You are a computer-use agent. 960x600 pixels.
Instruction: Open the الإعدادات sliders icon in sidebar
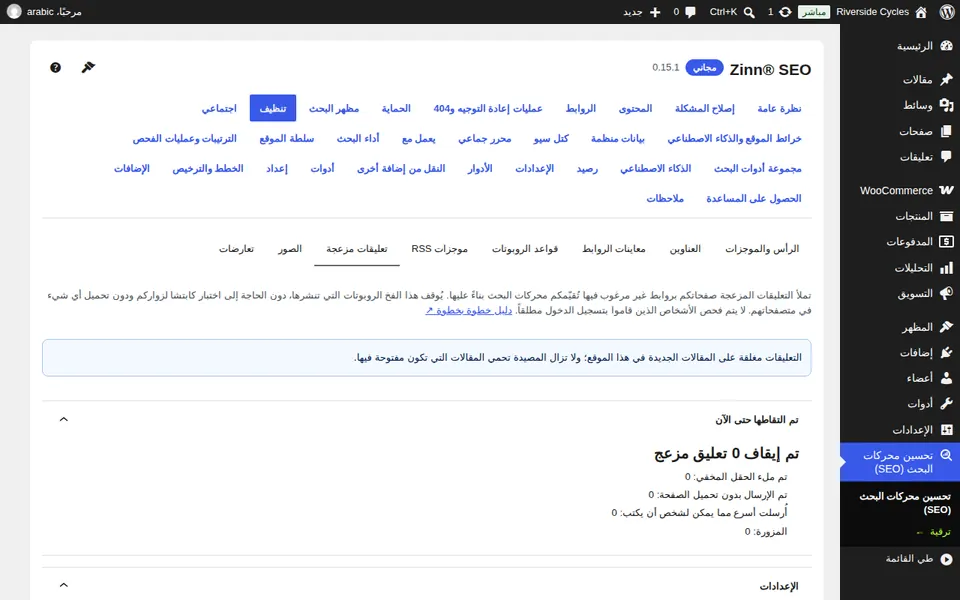(x=947, y=430)
